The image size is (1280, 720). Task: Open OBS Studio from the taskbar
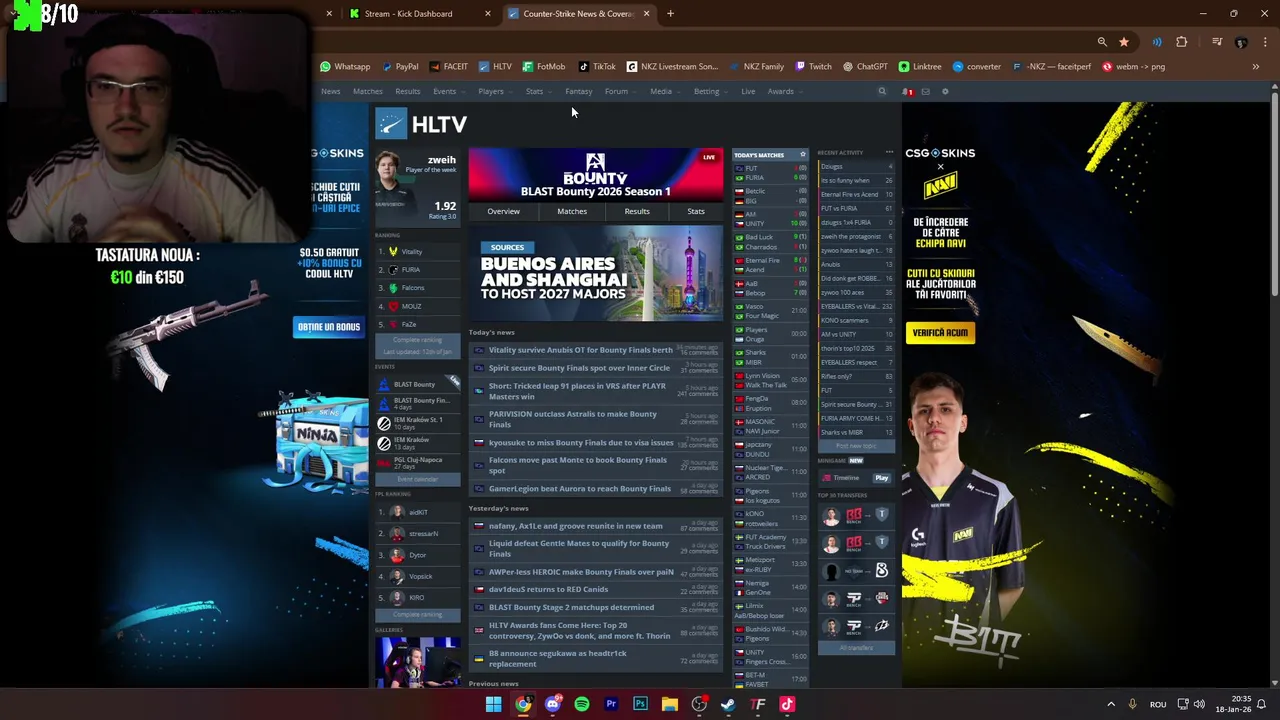[699, 704]
